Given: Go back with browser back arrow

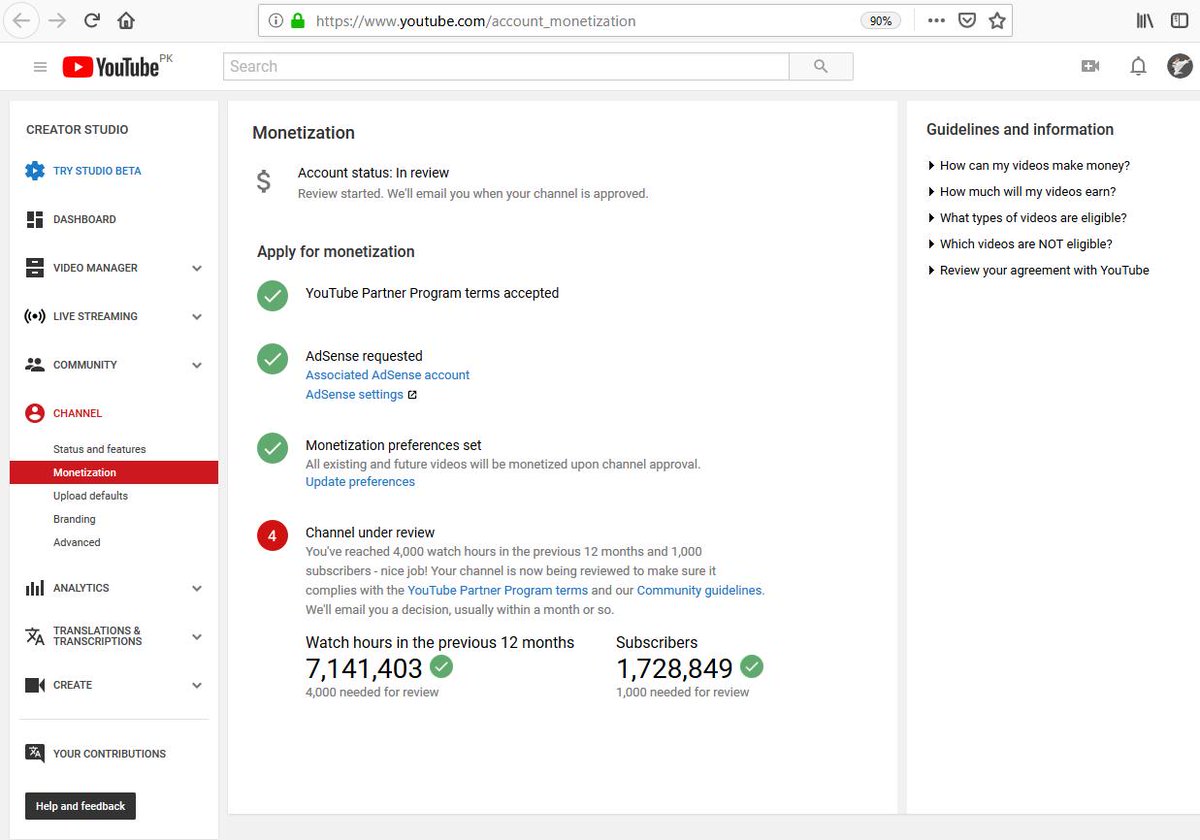Looking at the screenshot, I should tap(21, 20).
